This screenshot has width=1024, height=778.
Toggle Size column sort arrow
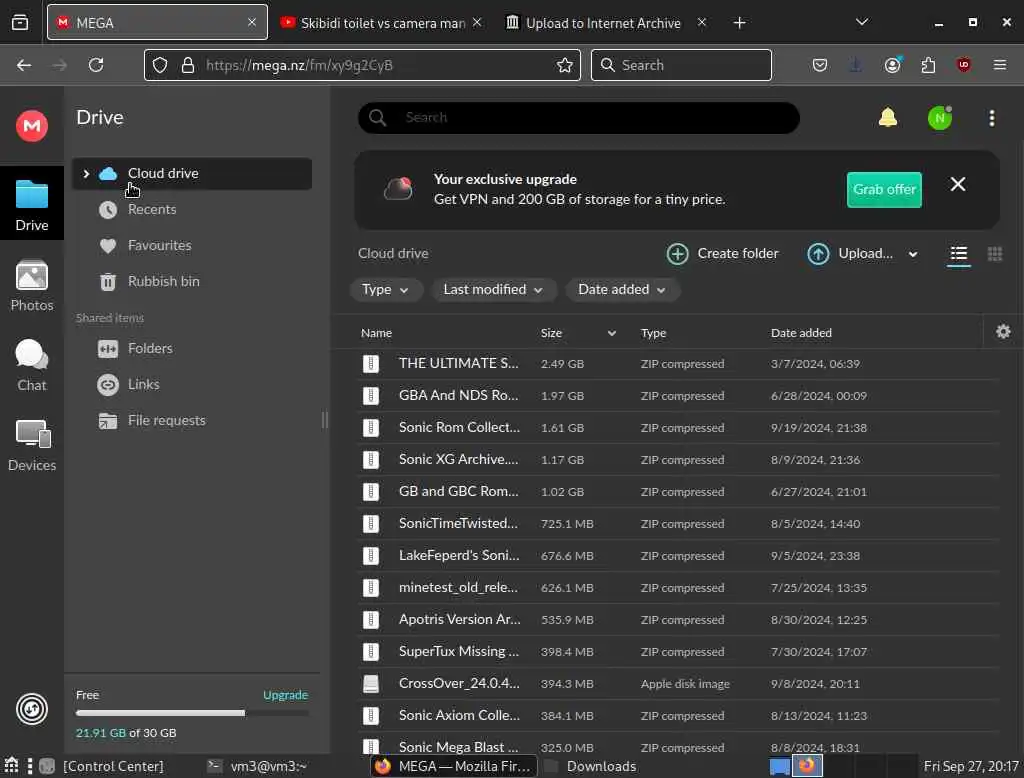point(611,333)
